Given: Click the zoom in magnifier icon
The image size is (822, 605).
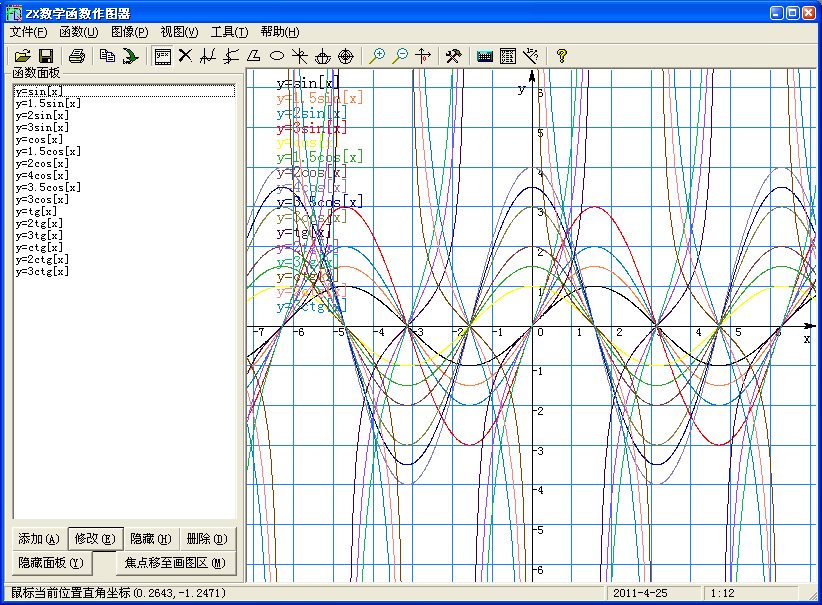Looking at the screenshot, I should click(377, 56).
